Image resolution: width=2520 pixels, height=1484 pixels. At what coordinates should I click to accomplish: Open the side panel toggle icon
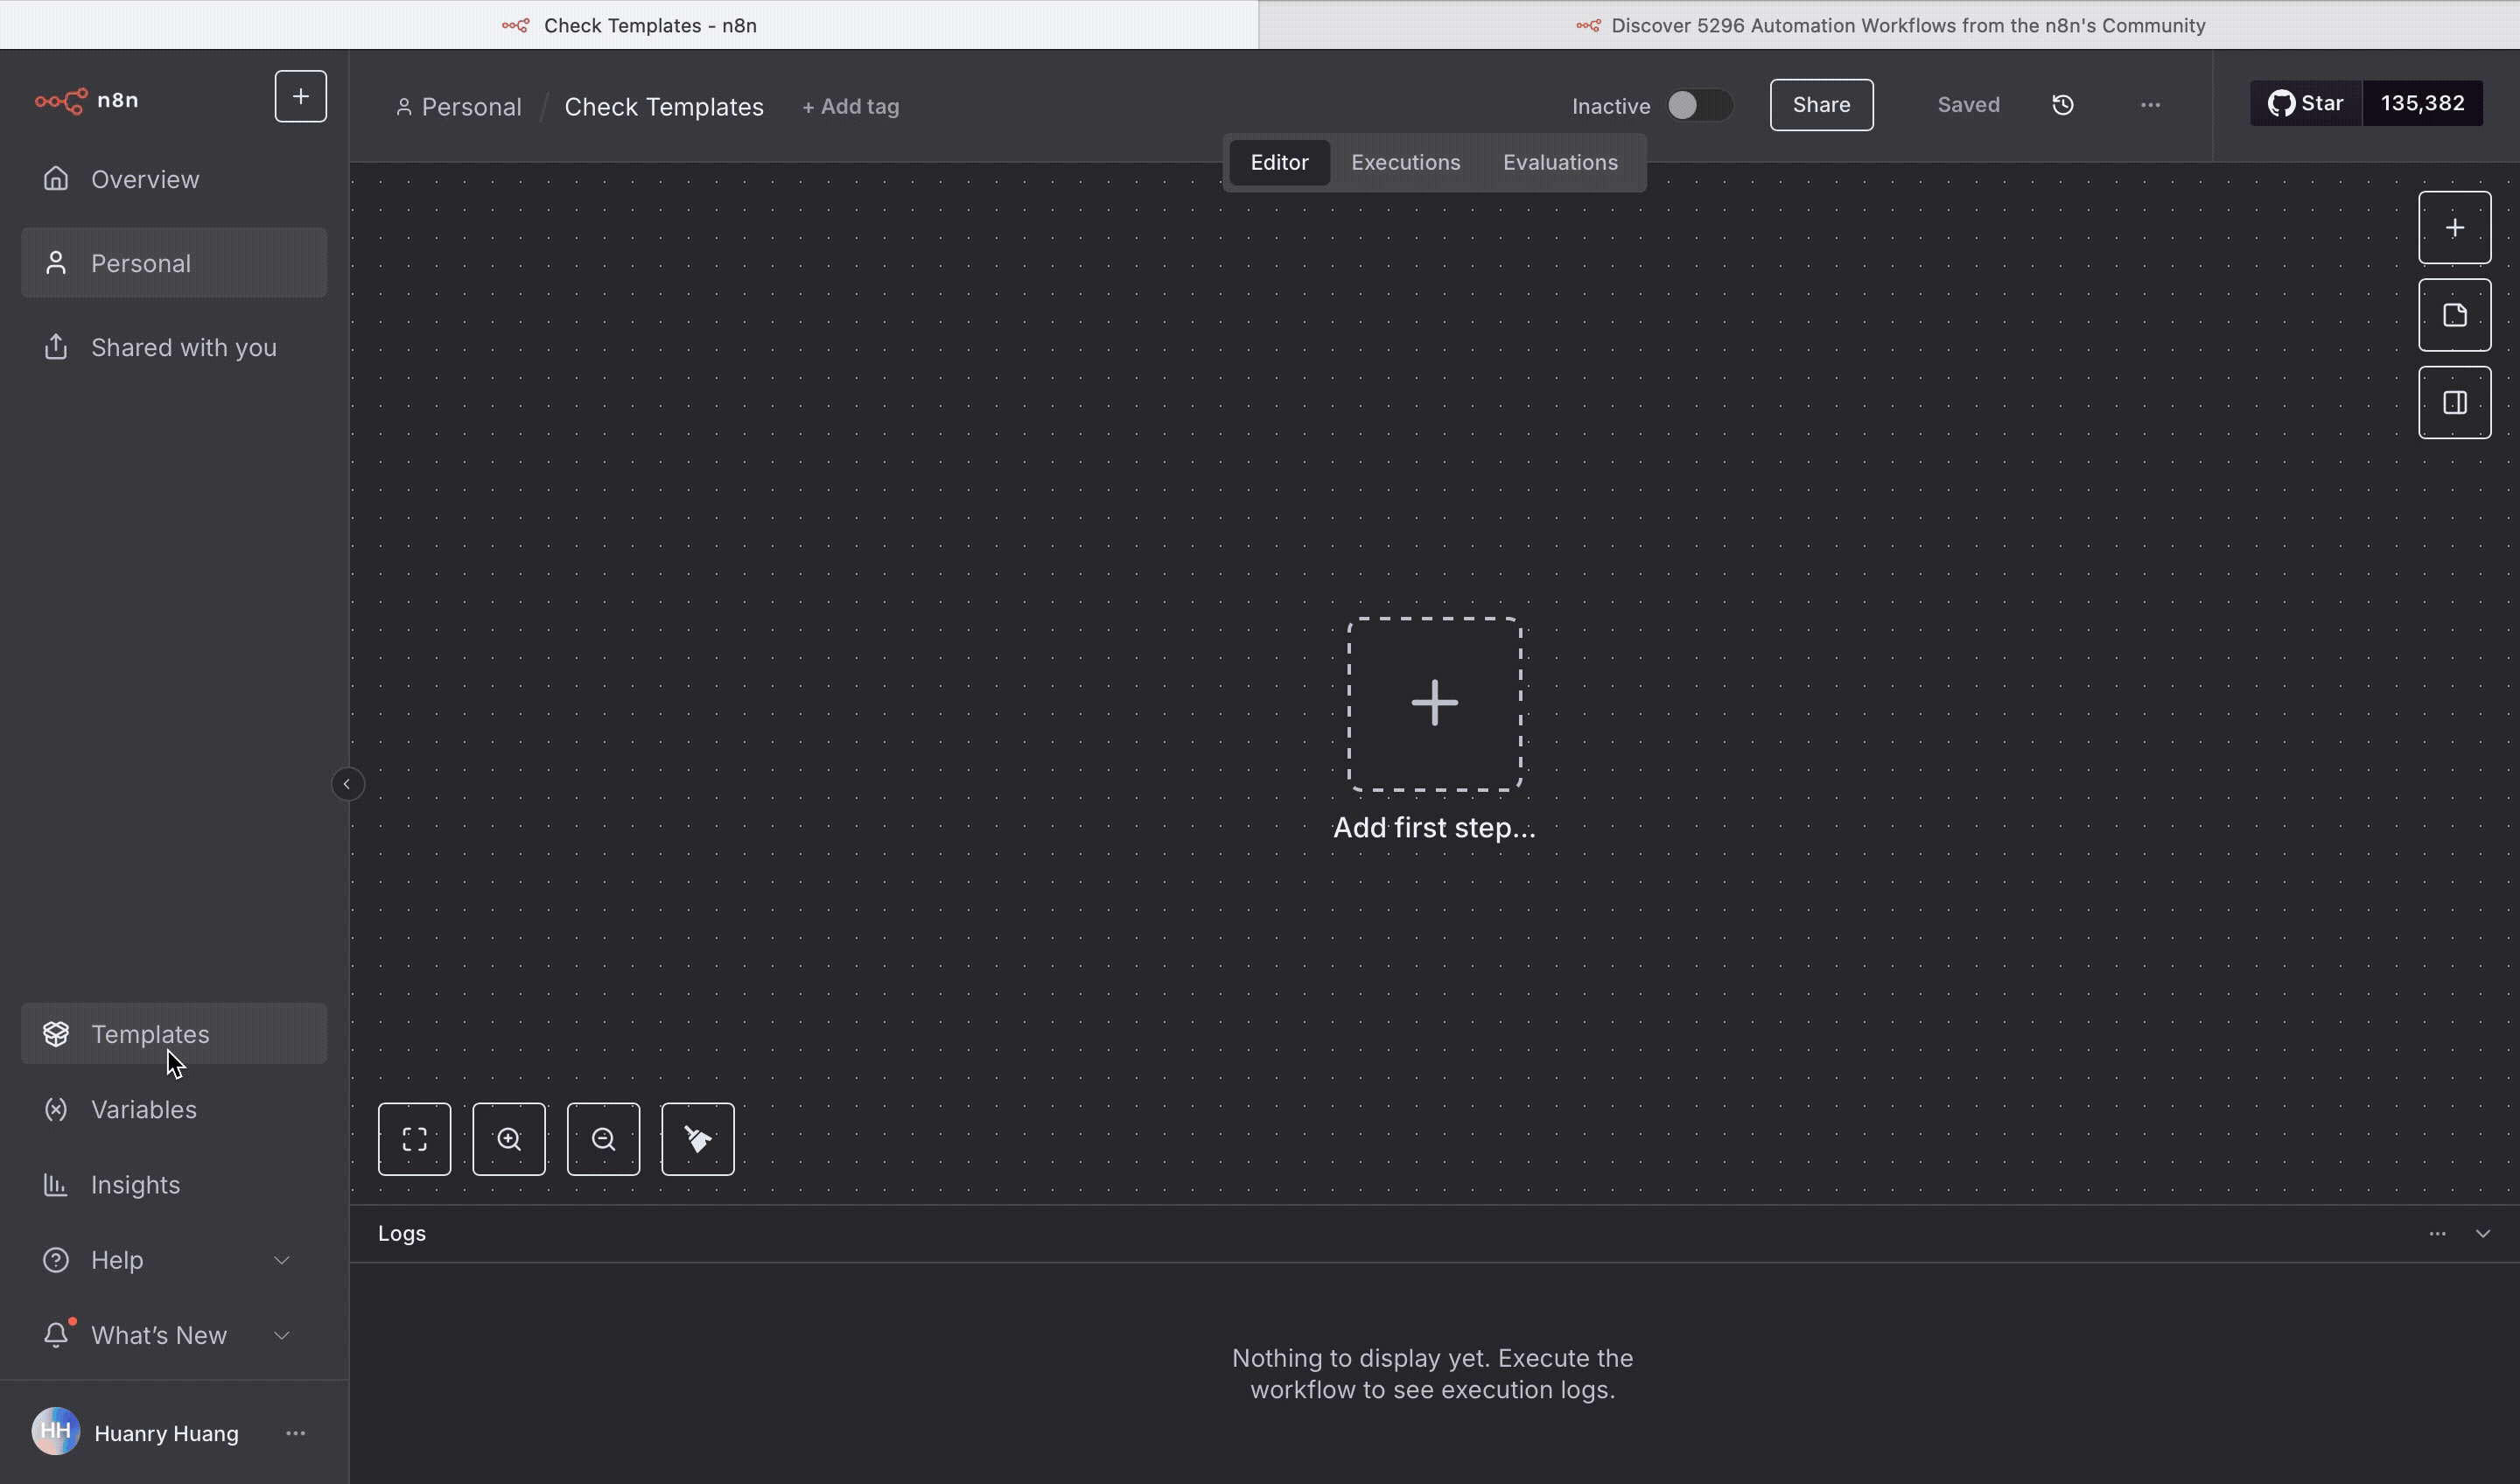[x=2454, y=403]
